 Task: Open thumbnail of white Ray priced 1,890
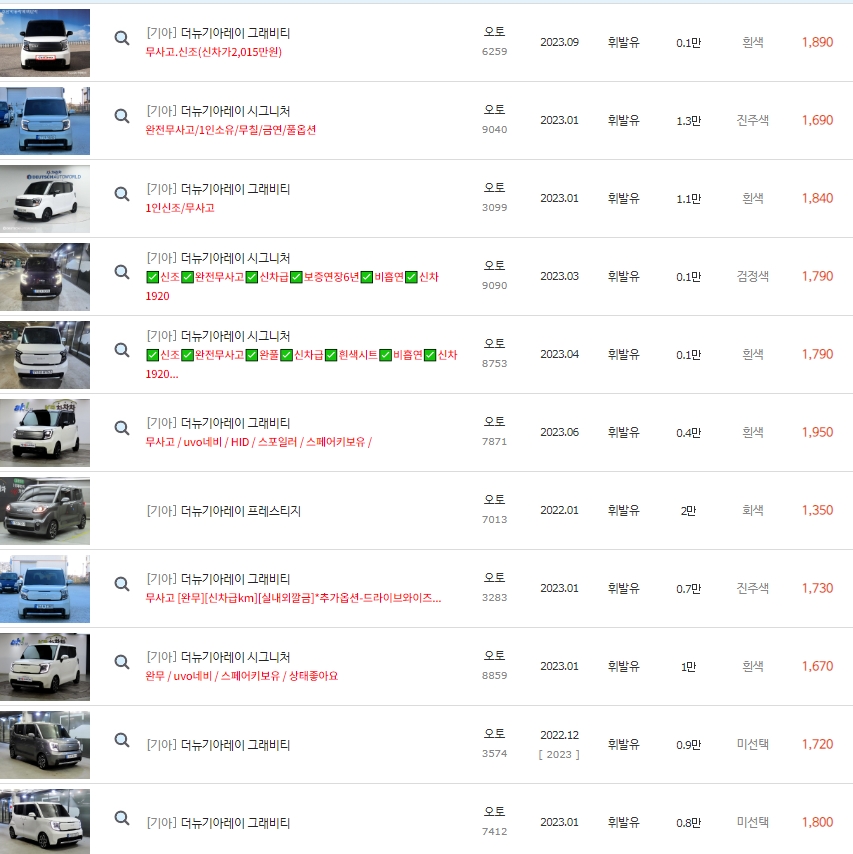click(45, 42)
